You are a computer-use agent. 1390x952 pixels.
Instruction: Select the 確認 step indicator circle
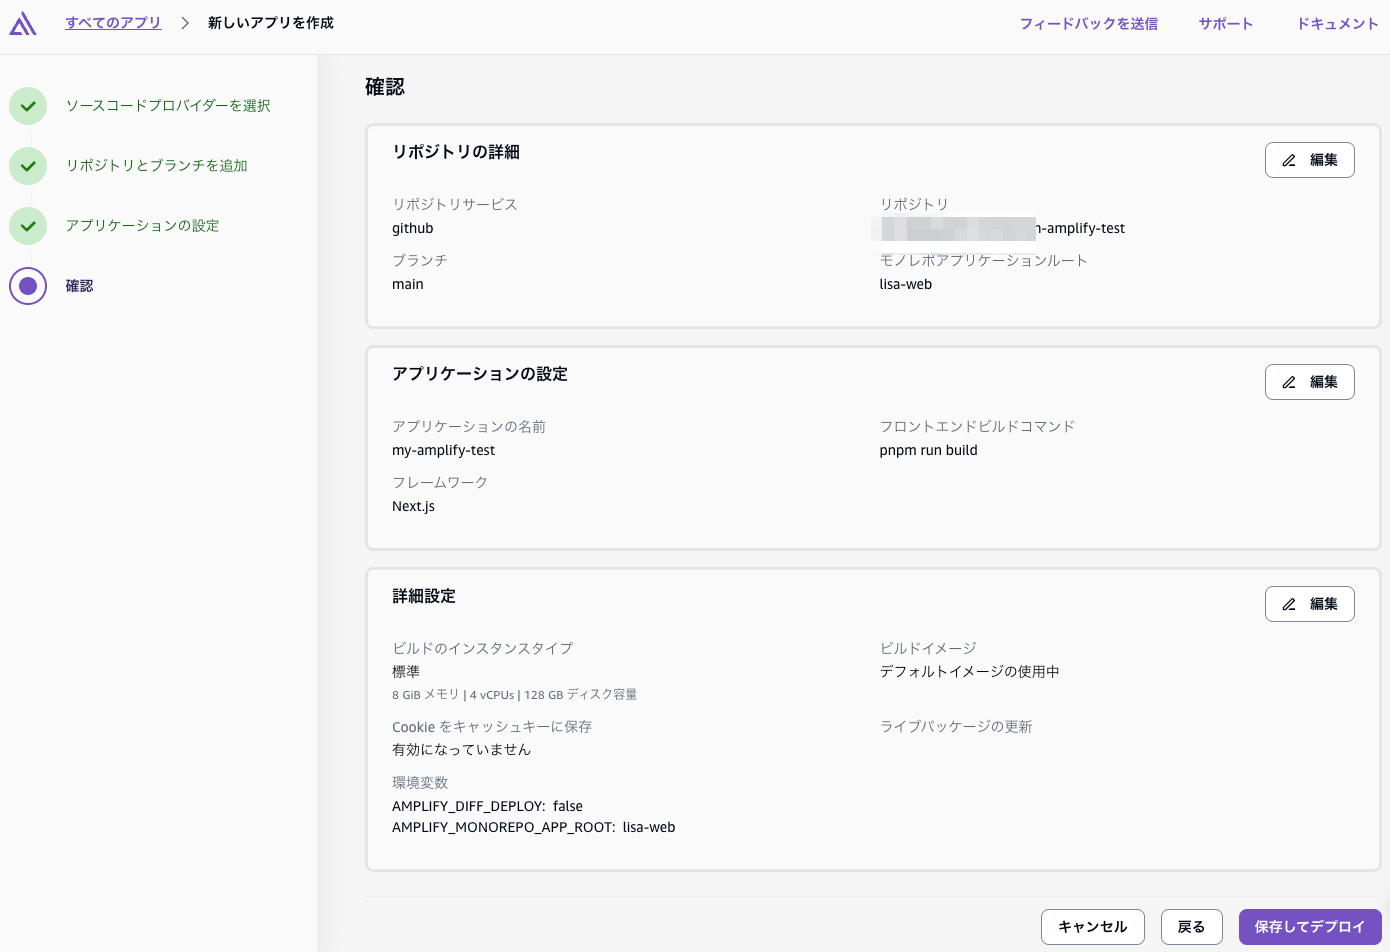pos(28,285)
